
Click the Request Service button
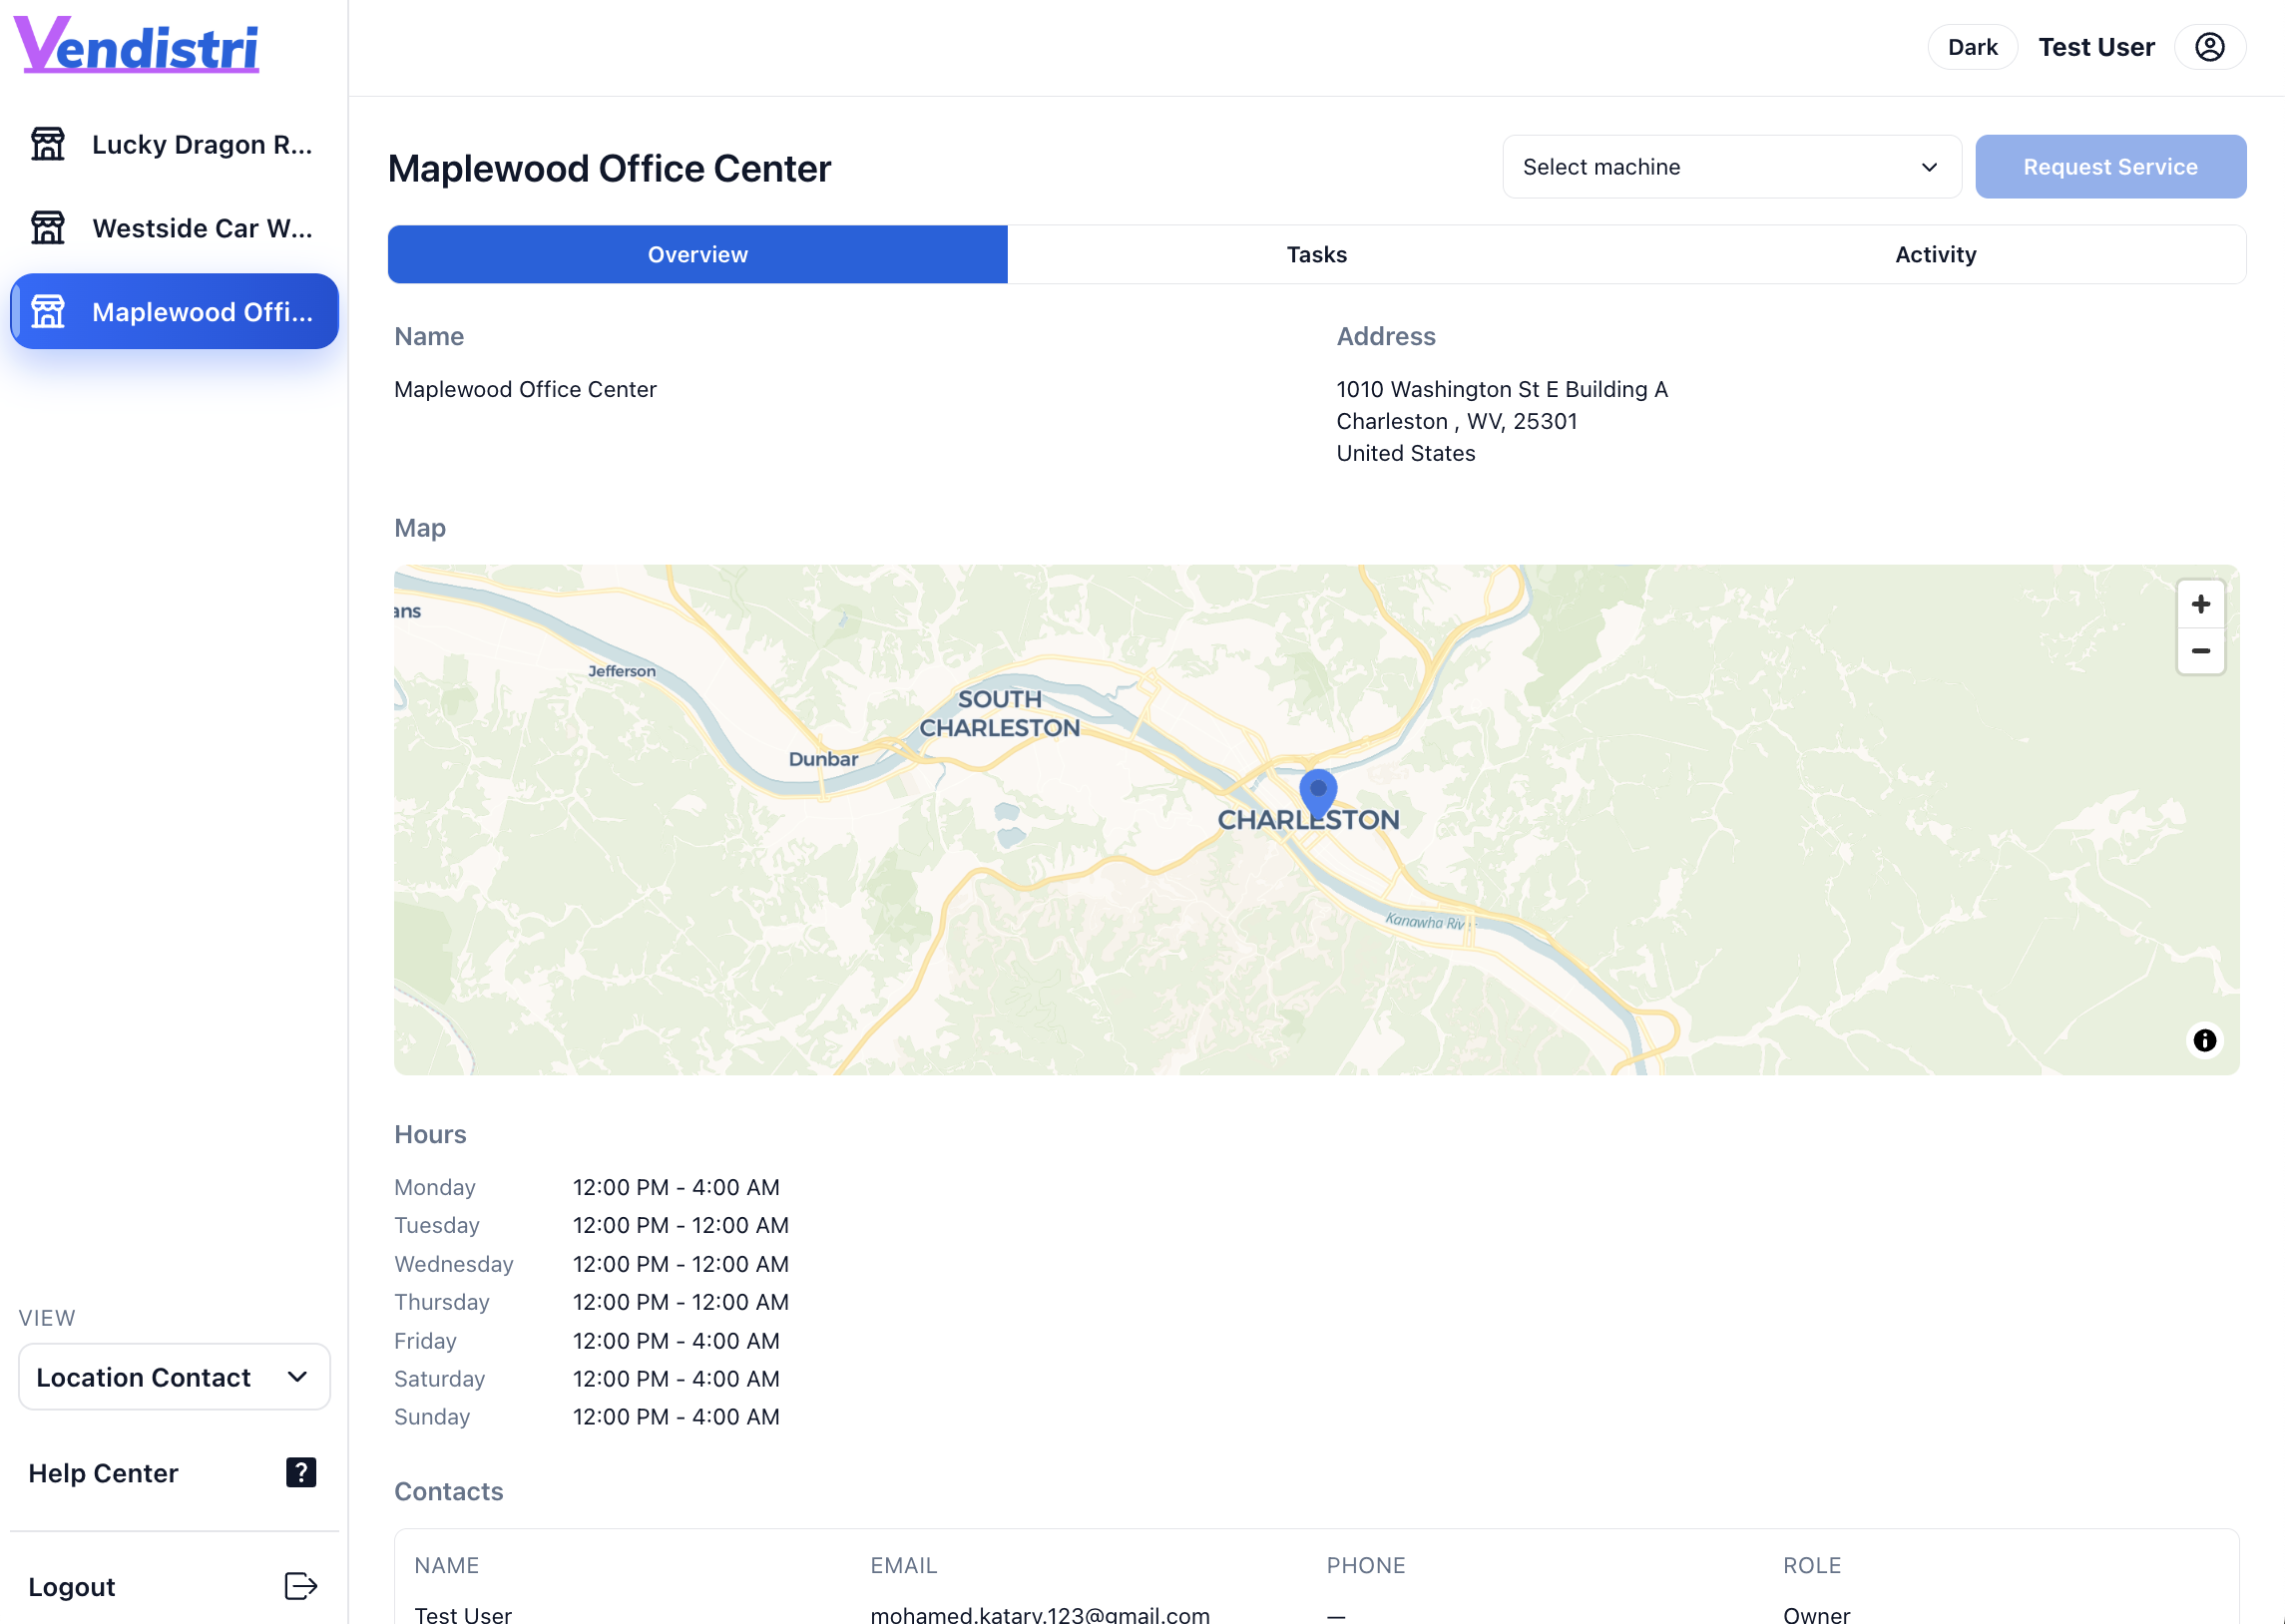click(2109, 166)
